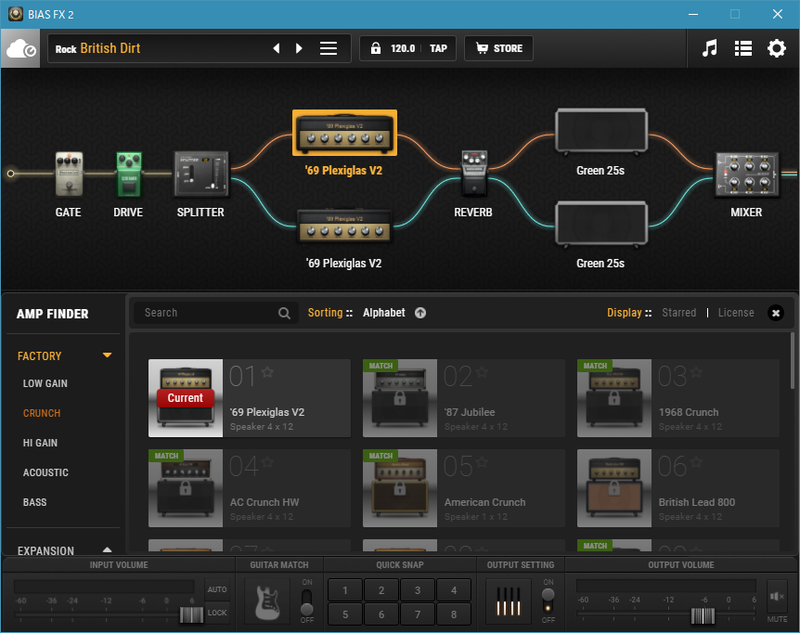Viewport: 800px width, 633px height.
Task: Star the 1968 Crunch amp
Action: (x=696, y=372)
